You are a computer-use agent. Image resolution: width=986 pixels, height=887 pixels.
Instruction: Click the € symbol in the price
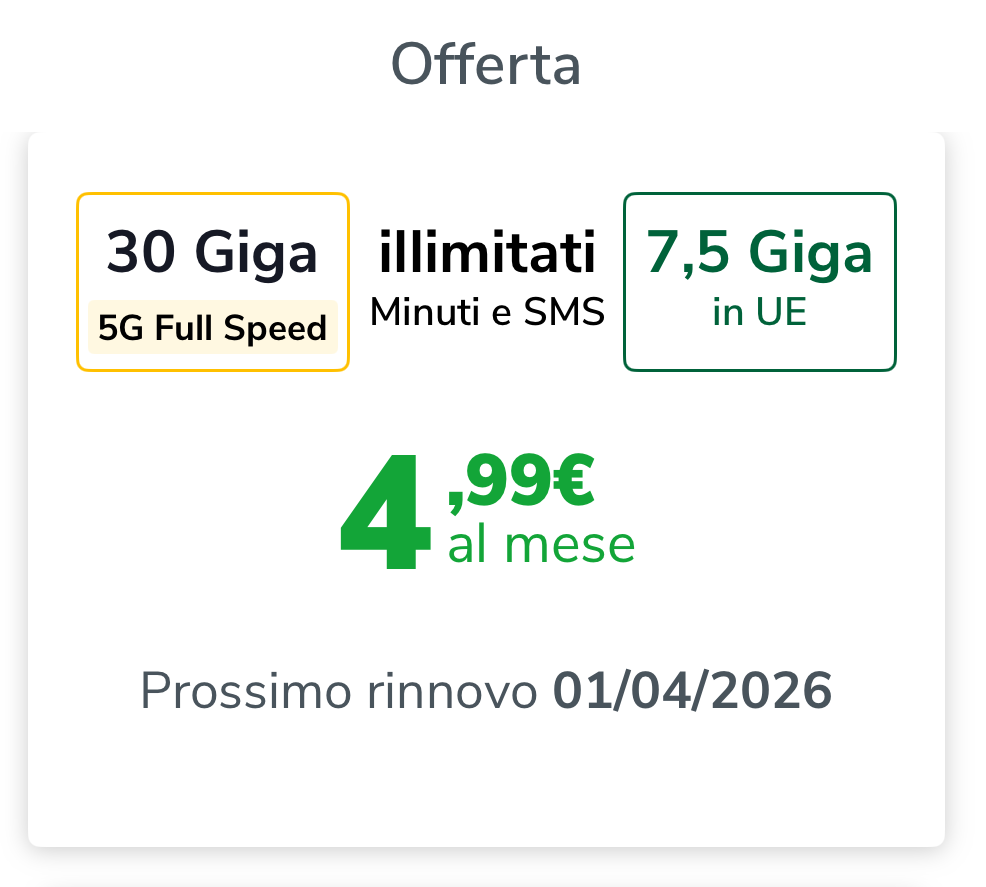coord(573,482)
